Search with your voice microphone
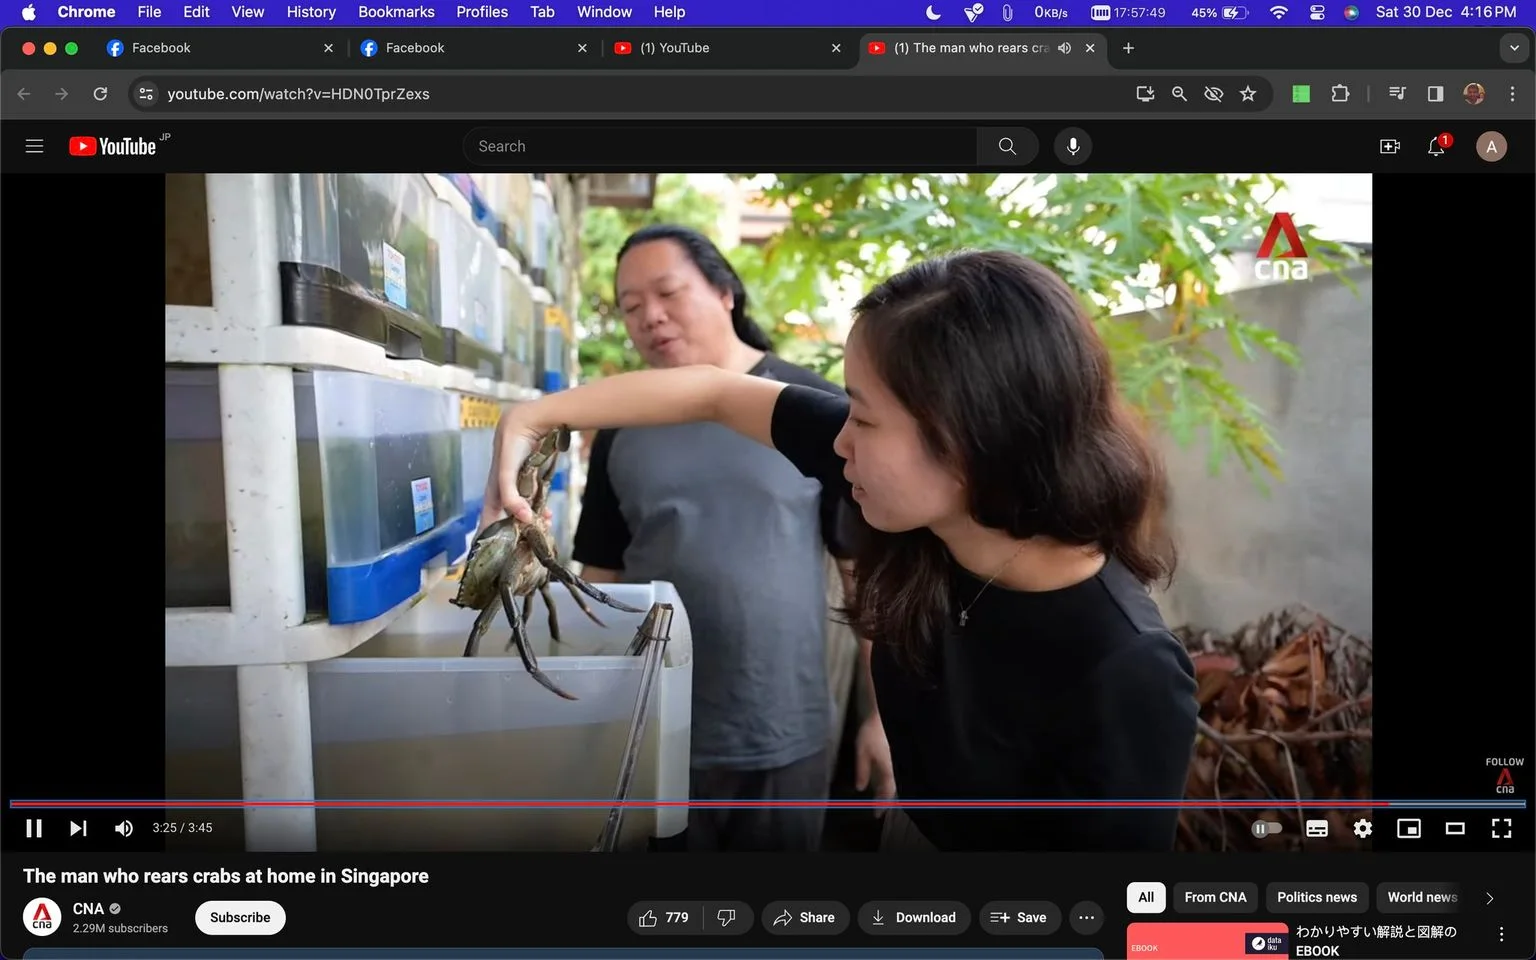The width and height of the screenshot is (1536, 960). click(x=1073, y=146)
